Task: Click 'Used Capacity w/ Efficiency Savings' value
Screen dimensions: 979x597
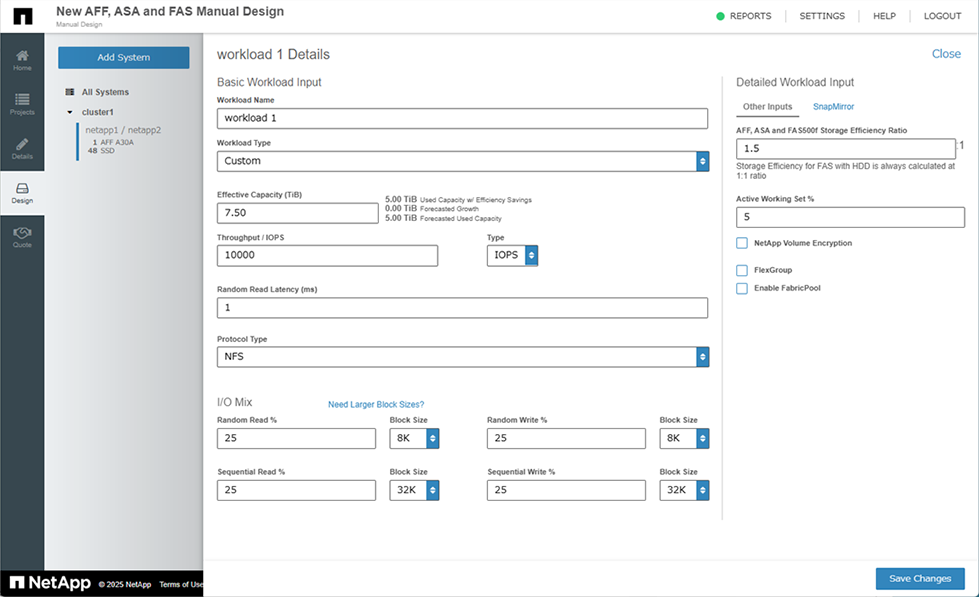Action: click(x=401, y=199)
